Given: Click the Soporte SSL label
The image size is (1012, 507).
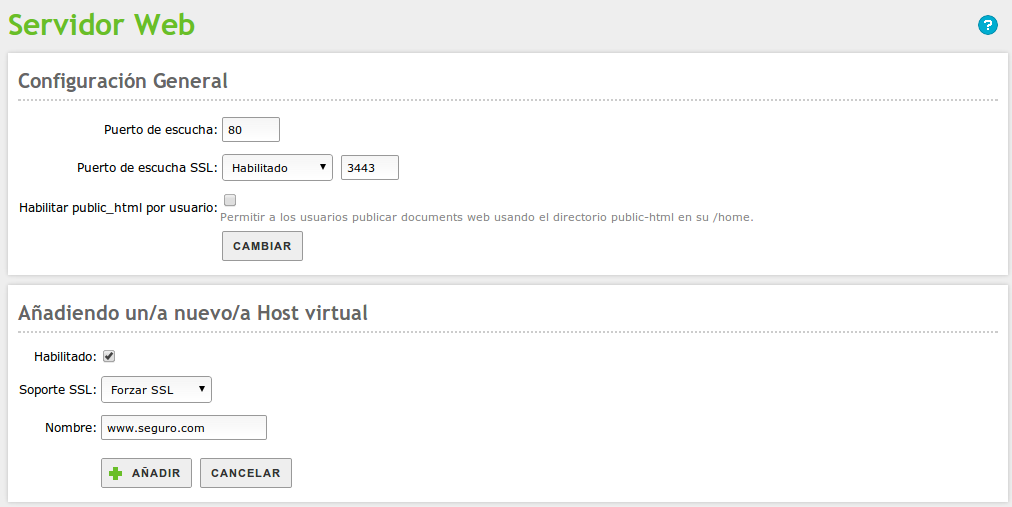Looking at the screenshot, I should pyautogui.click(x=58, y=390).
